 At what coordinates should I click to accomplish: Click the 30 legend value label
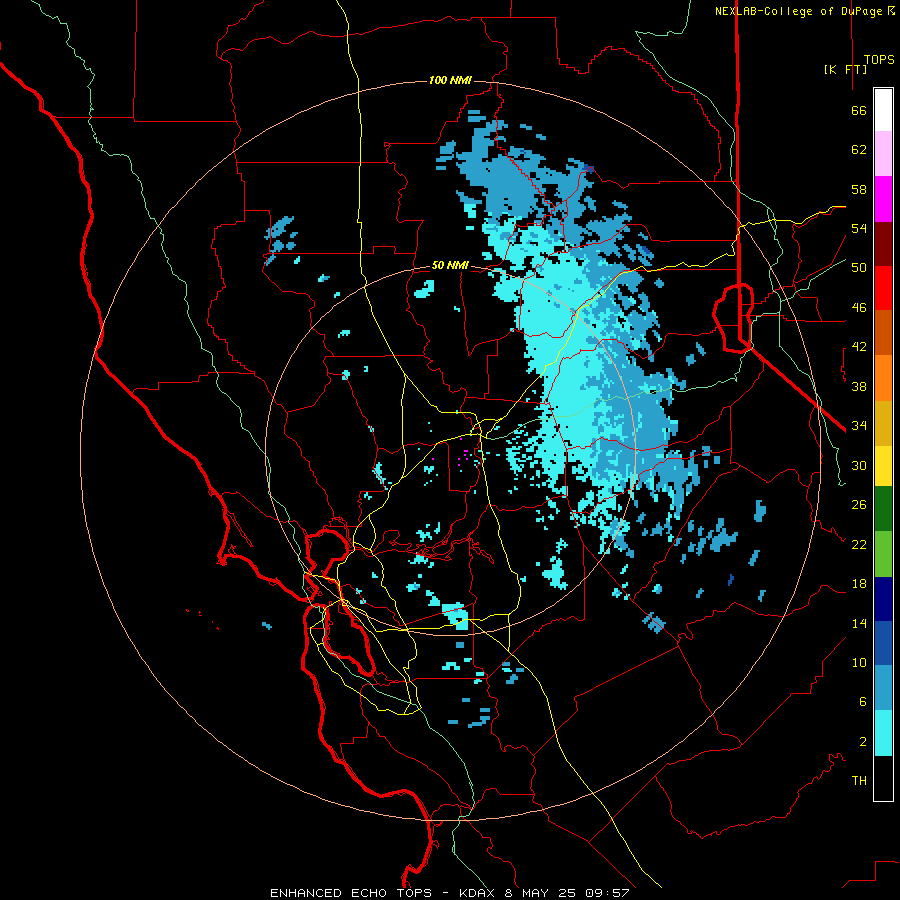point(859,465)
